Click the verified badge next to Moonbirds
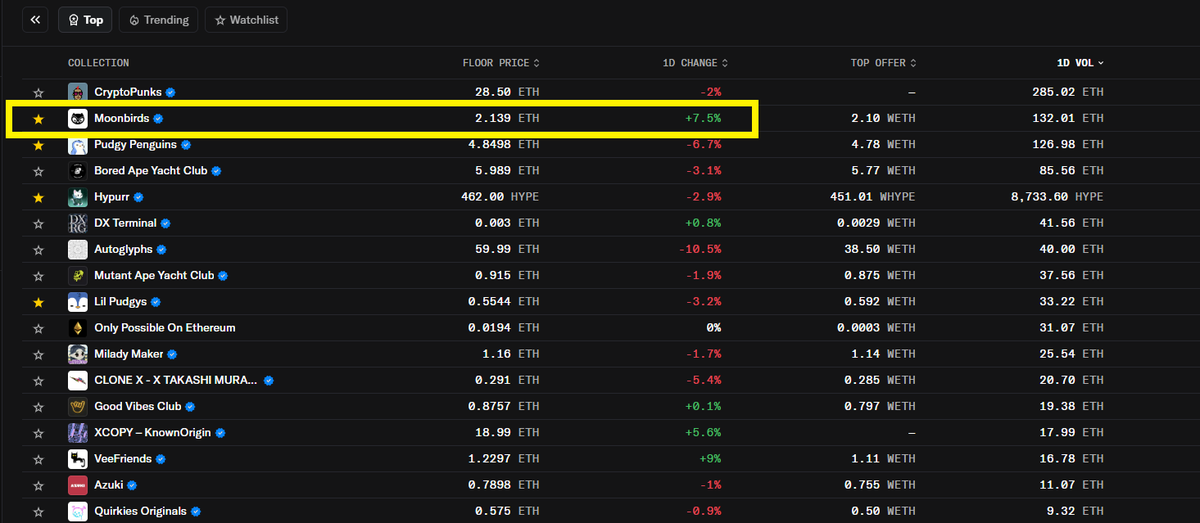Image resolution: width=1200 pixels, height=523 pixels. pos(158,118)
